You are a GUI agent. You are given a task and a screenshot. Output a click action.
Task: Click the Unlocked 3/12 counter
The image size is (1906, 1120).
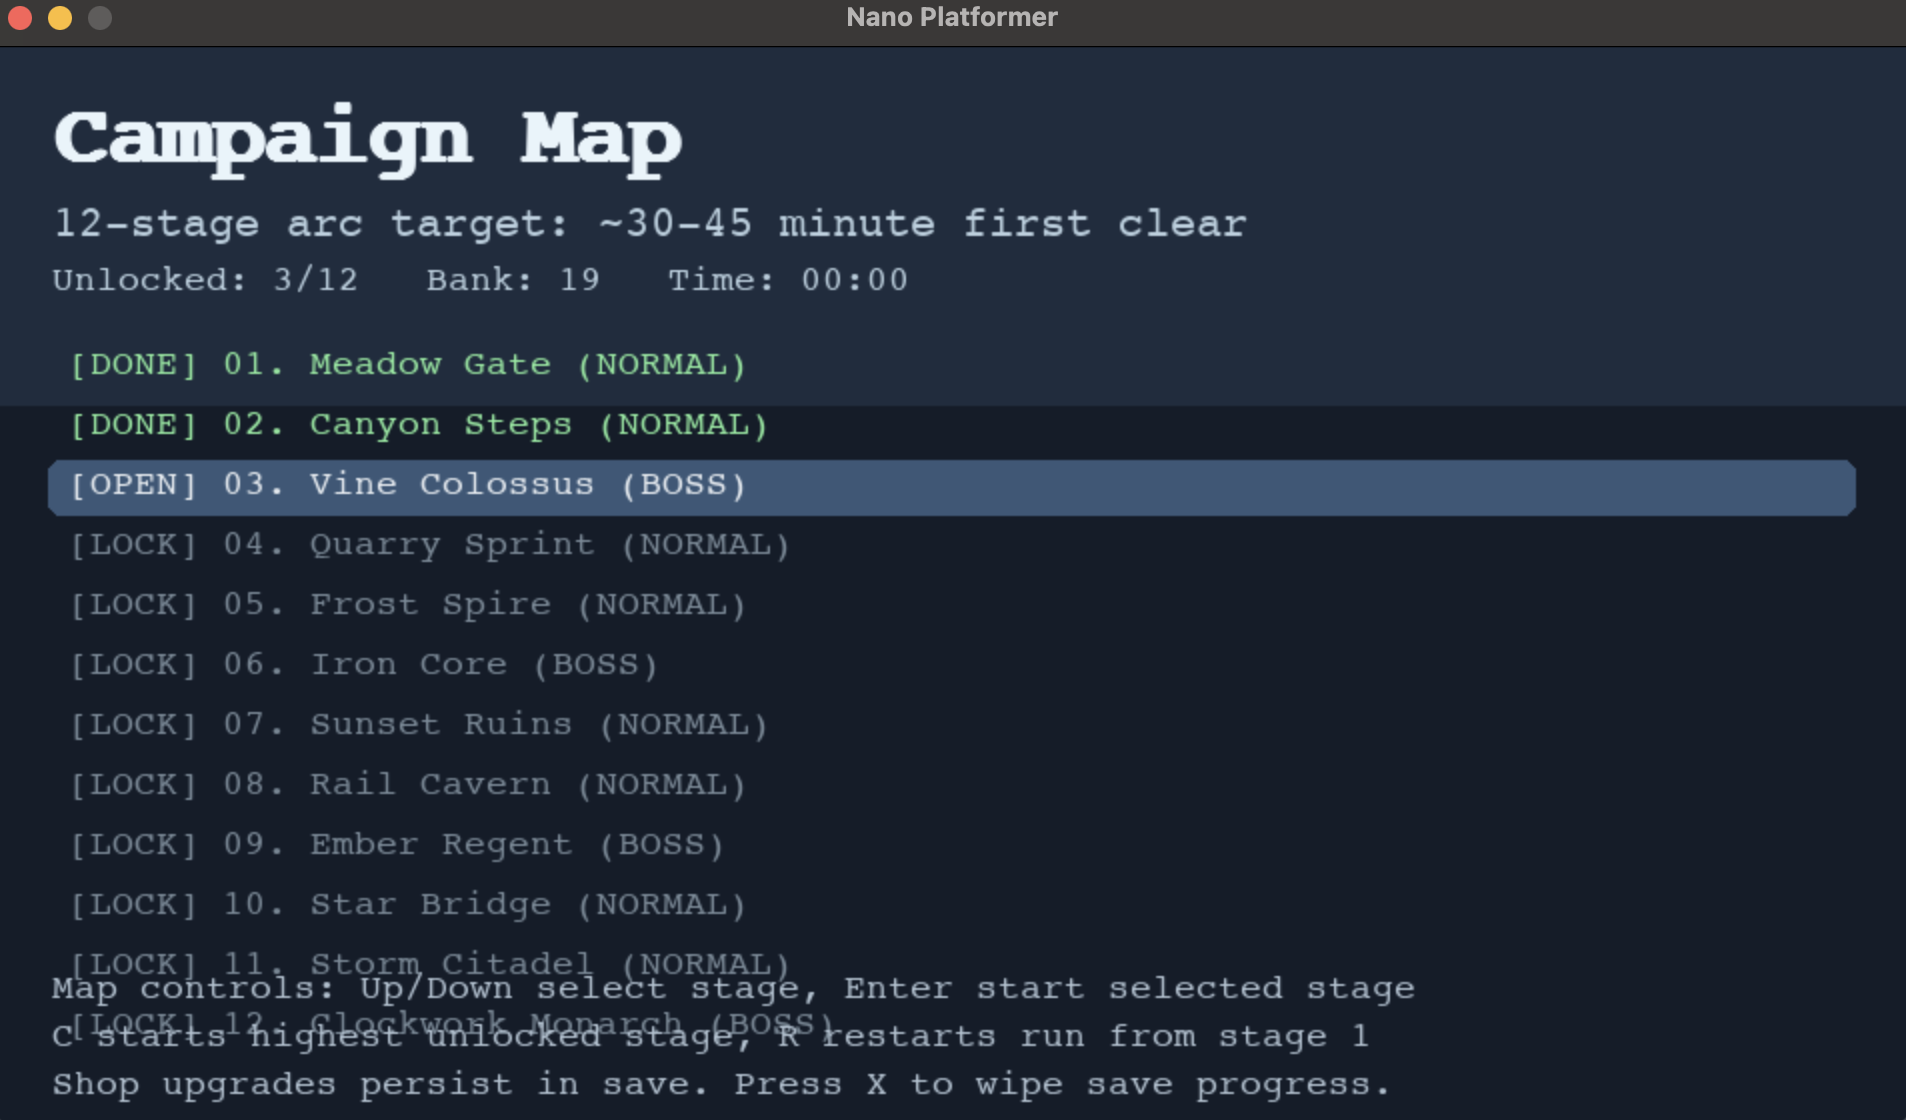[x=205, y=280]
